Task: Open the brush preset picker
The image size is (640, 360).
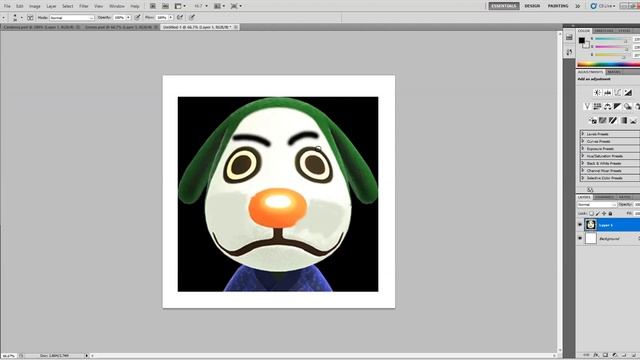Action: pyautogui.click(x=16, y=18)
